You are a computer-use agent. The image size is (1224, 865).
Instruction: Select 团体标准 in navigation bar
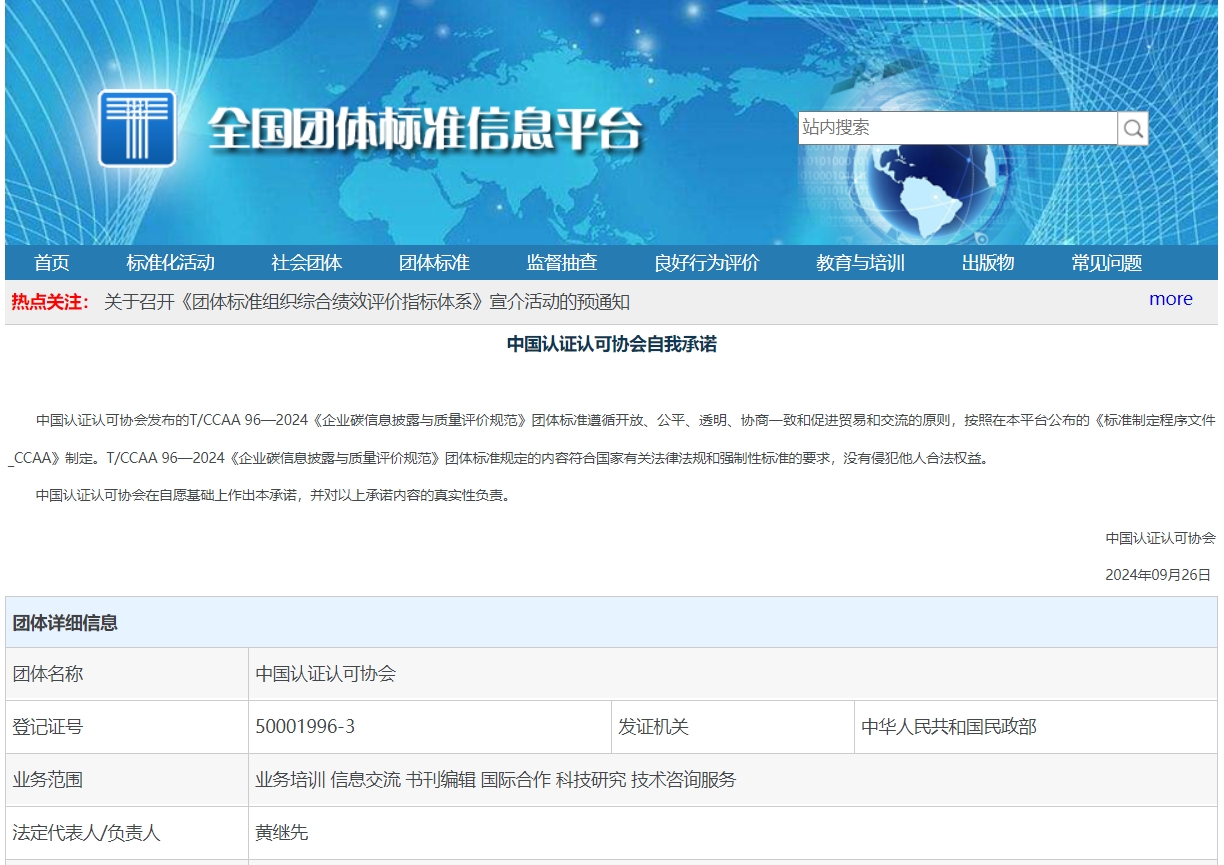434,263
